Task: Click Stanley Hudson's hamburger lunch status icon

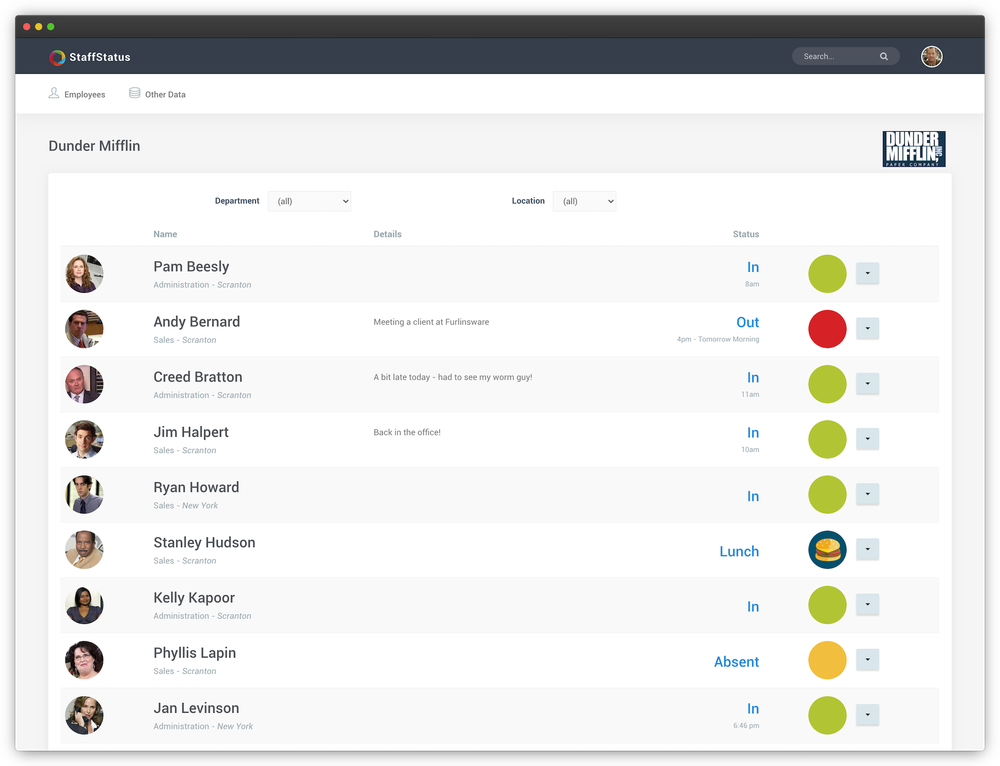Action: click(x=827, y=549)
